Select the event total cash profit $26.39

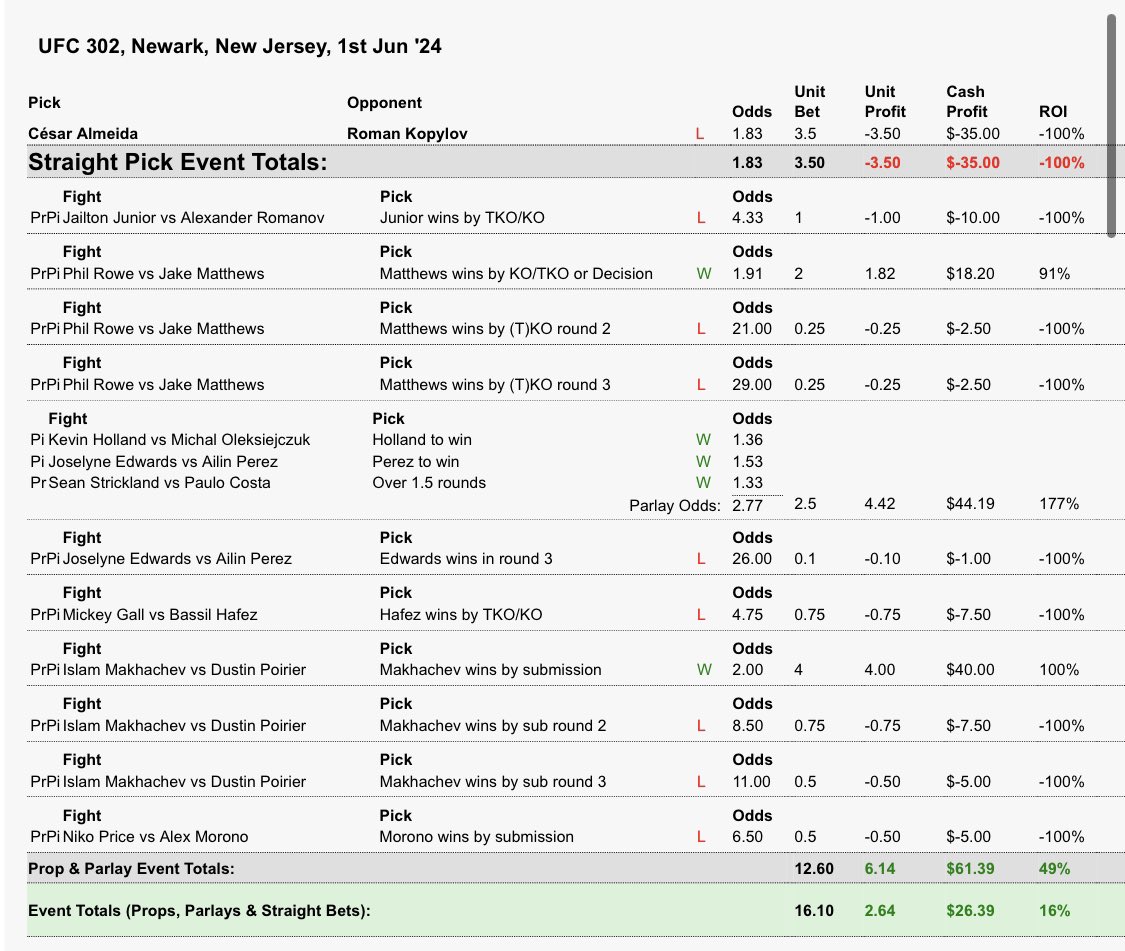970,911
